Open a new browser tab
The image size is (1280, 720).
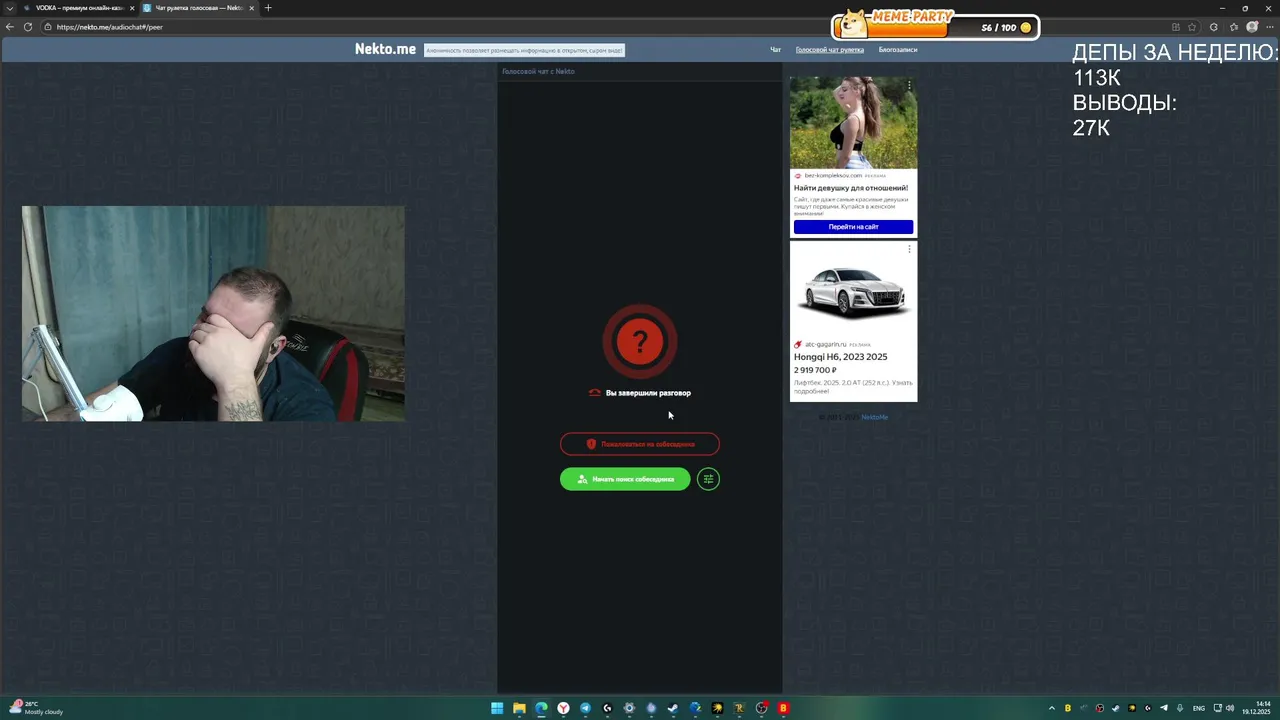pyautogui.click(x=268, y=8)
